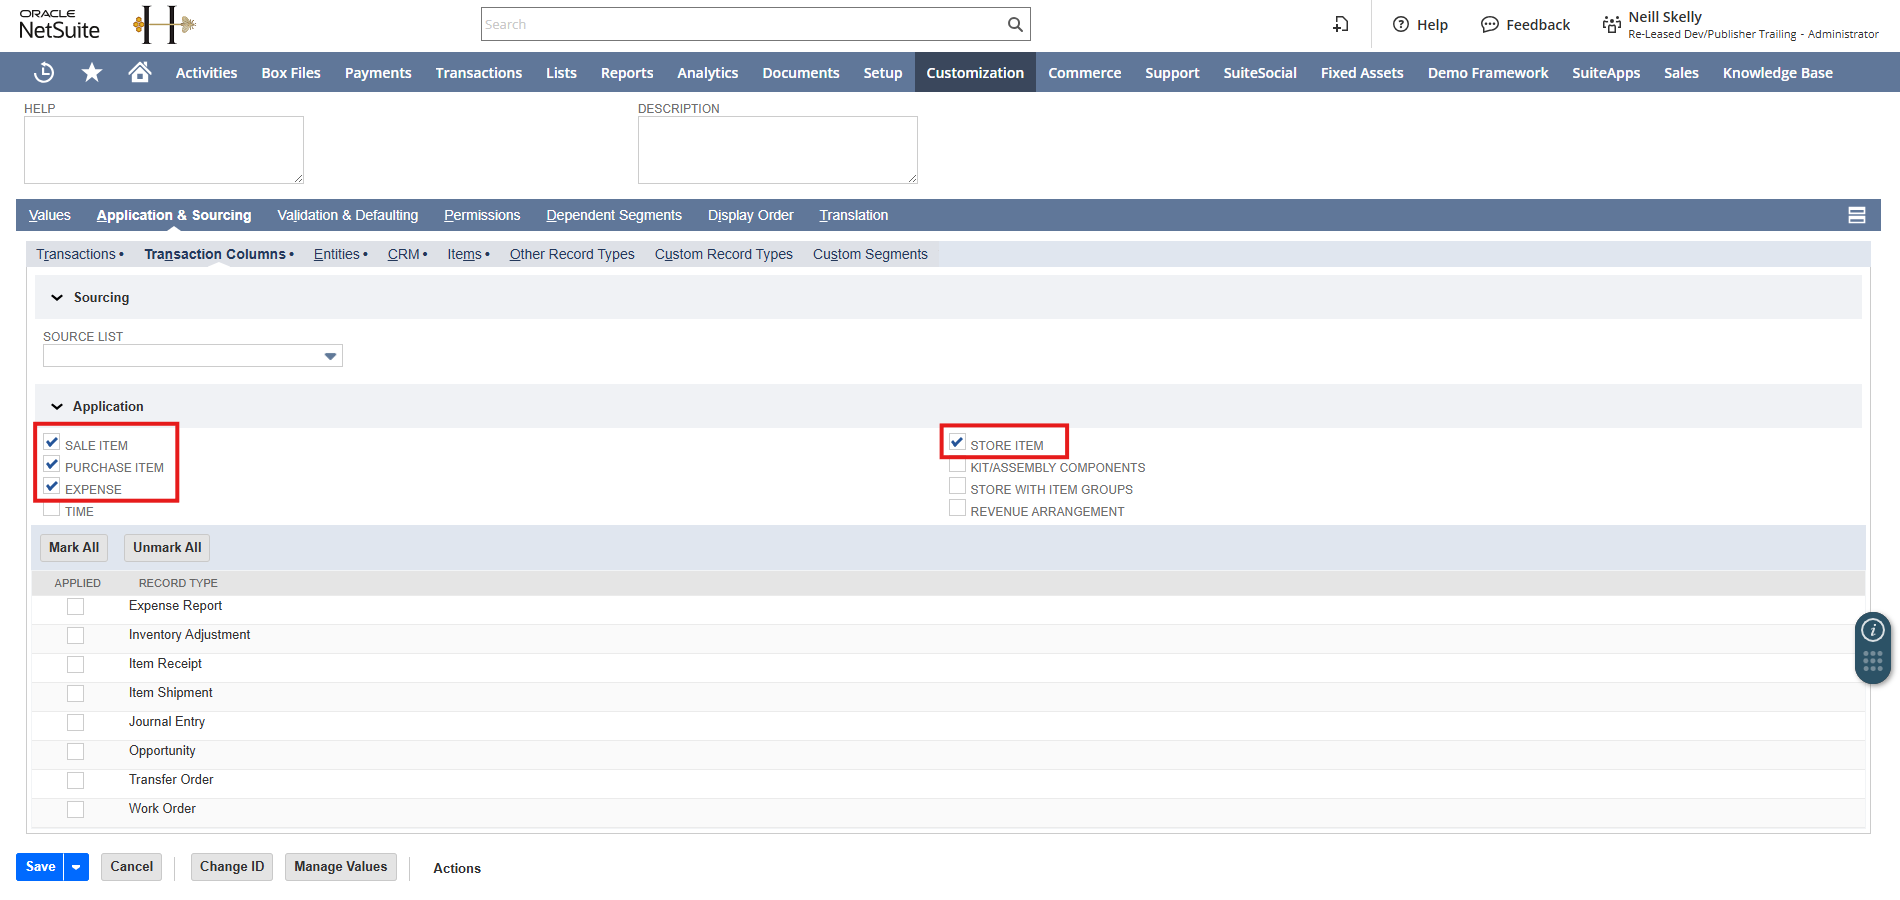
Task: Click the floating info guide icon
Action: (x=1872, y=630)
